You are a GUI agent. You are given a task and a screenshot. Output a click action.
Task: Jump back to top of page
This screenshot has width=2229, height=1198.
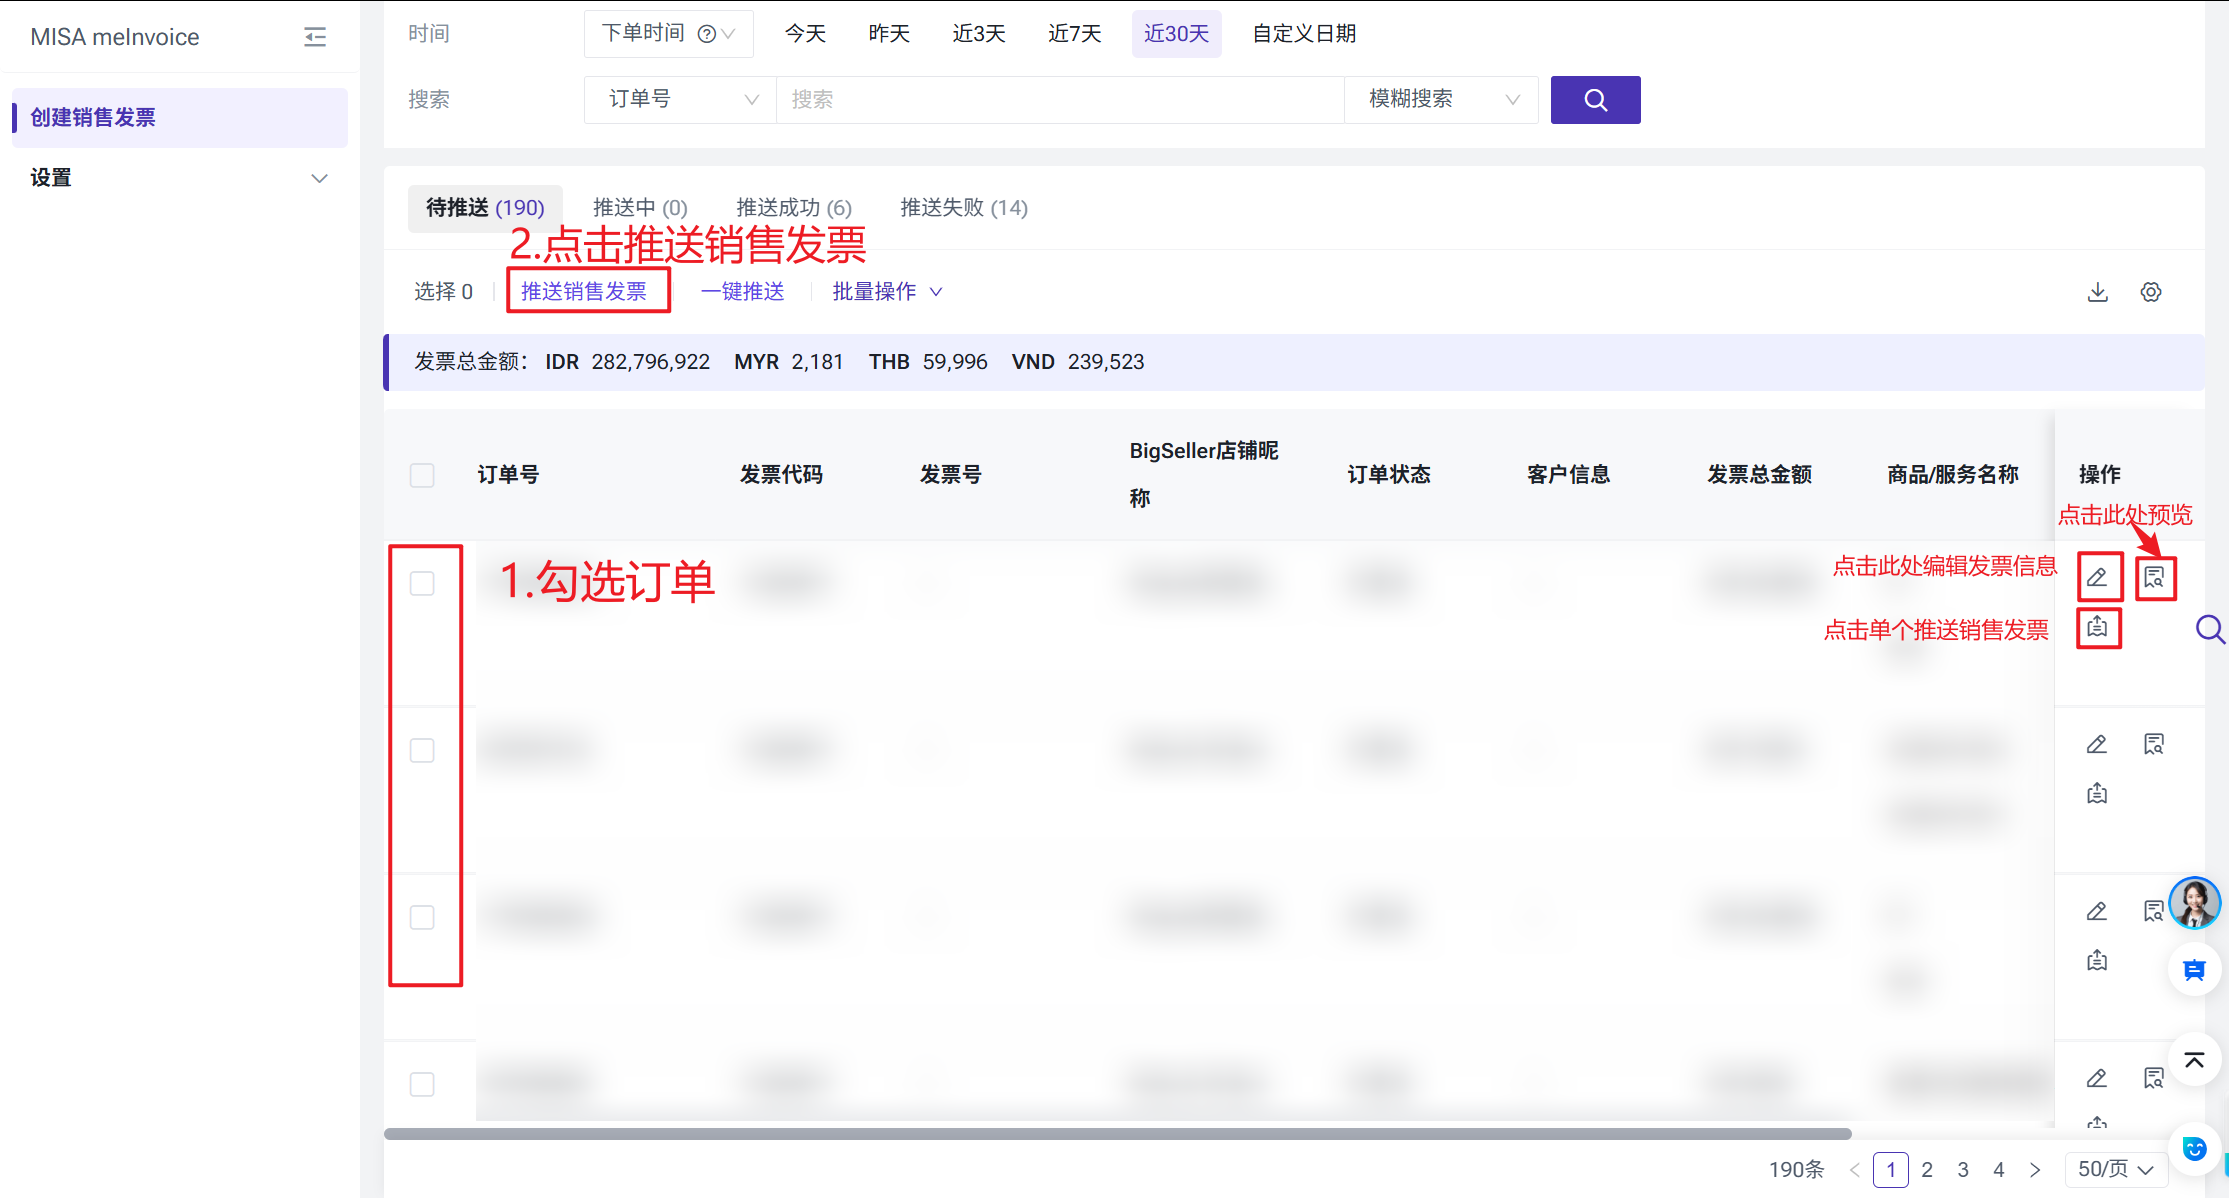pyautogui.click(x=2194, y=1061)
